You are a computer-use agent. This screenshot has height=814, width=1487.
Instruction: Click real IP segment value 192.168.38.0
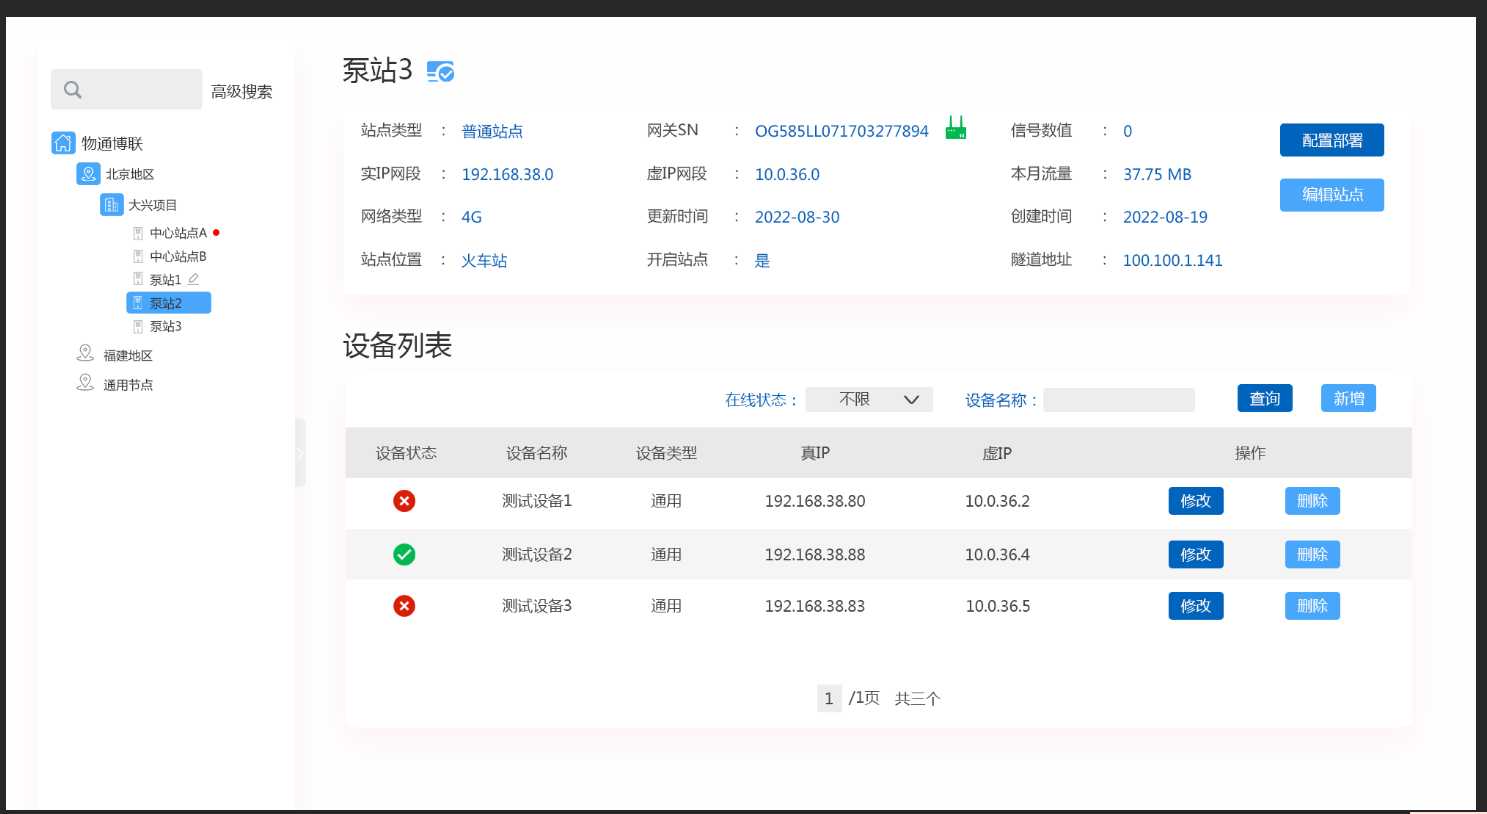click(x=507, y=174)
